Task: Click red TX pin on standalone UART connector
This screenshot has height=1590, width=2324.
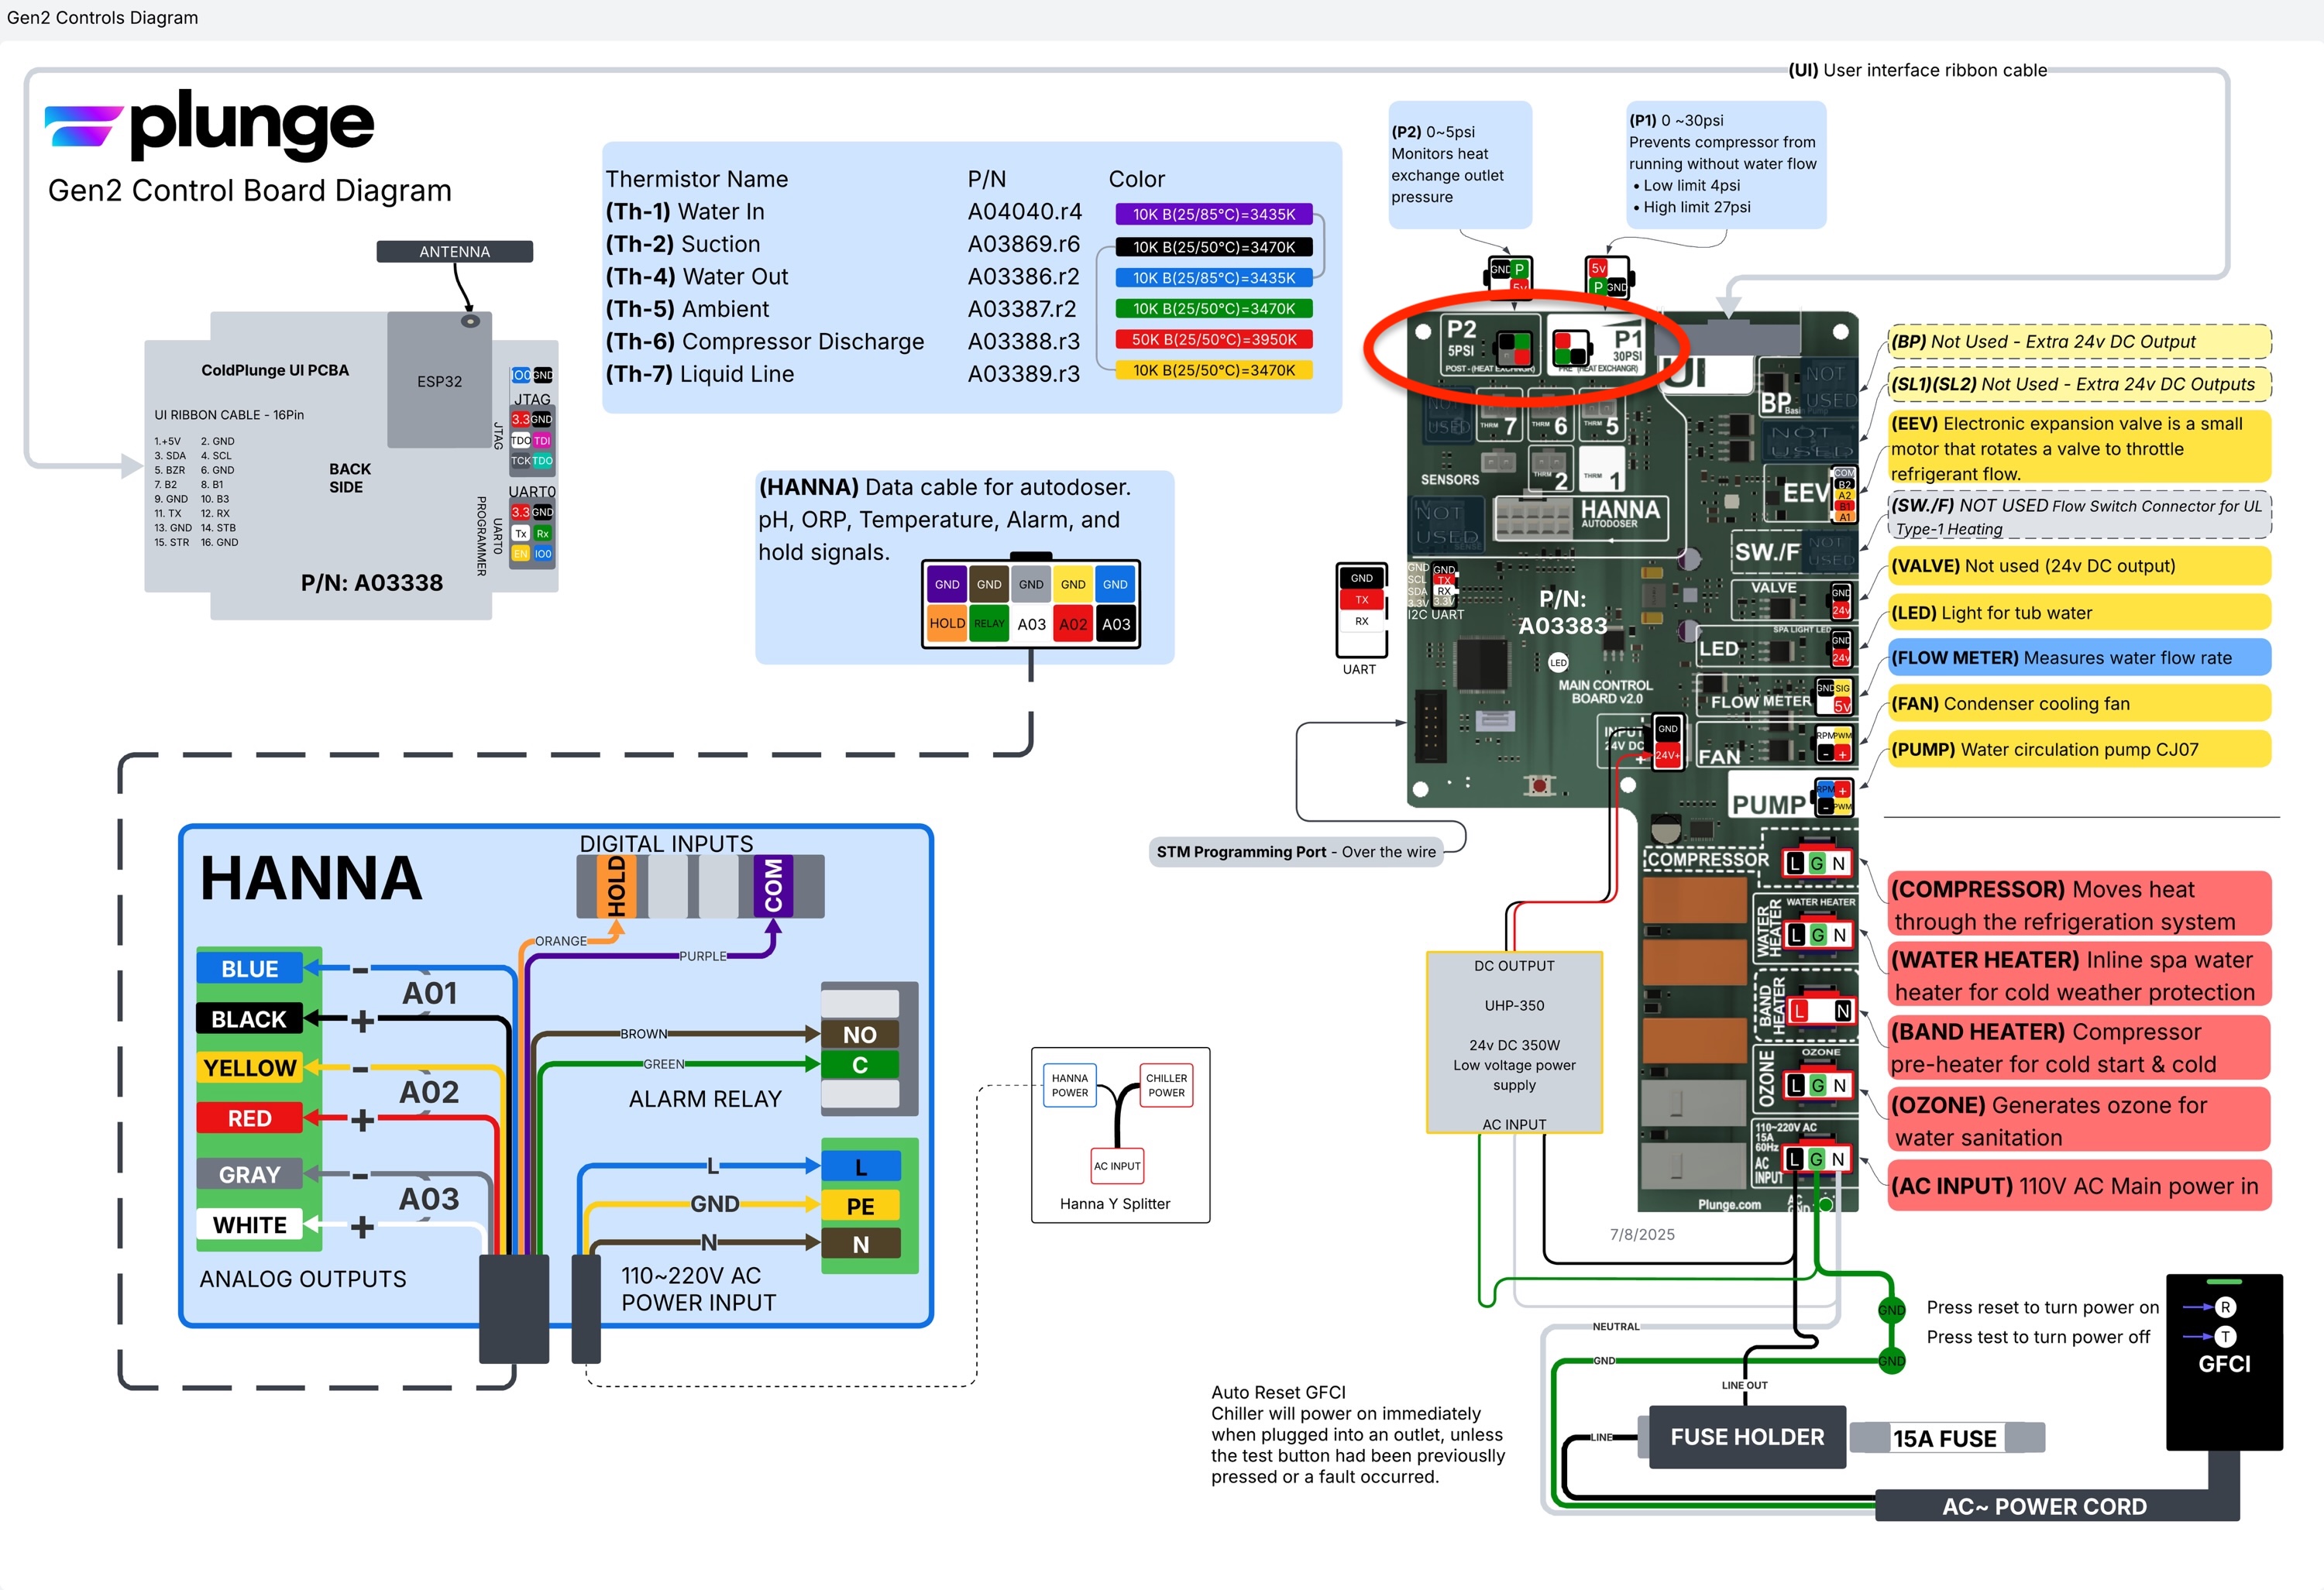Action: click(1362, 600)
